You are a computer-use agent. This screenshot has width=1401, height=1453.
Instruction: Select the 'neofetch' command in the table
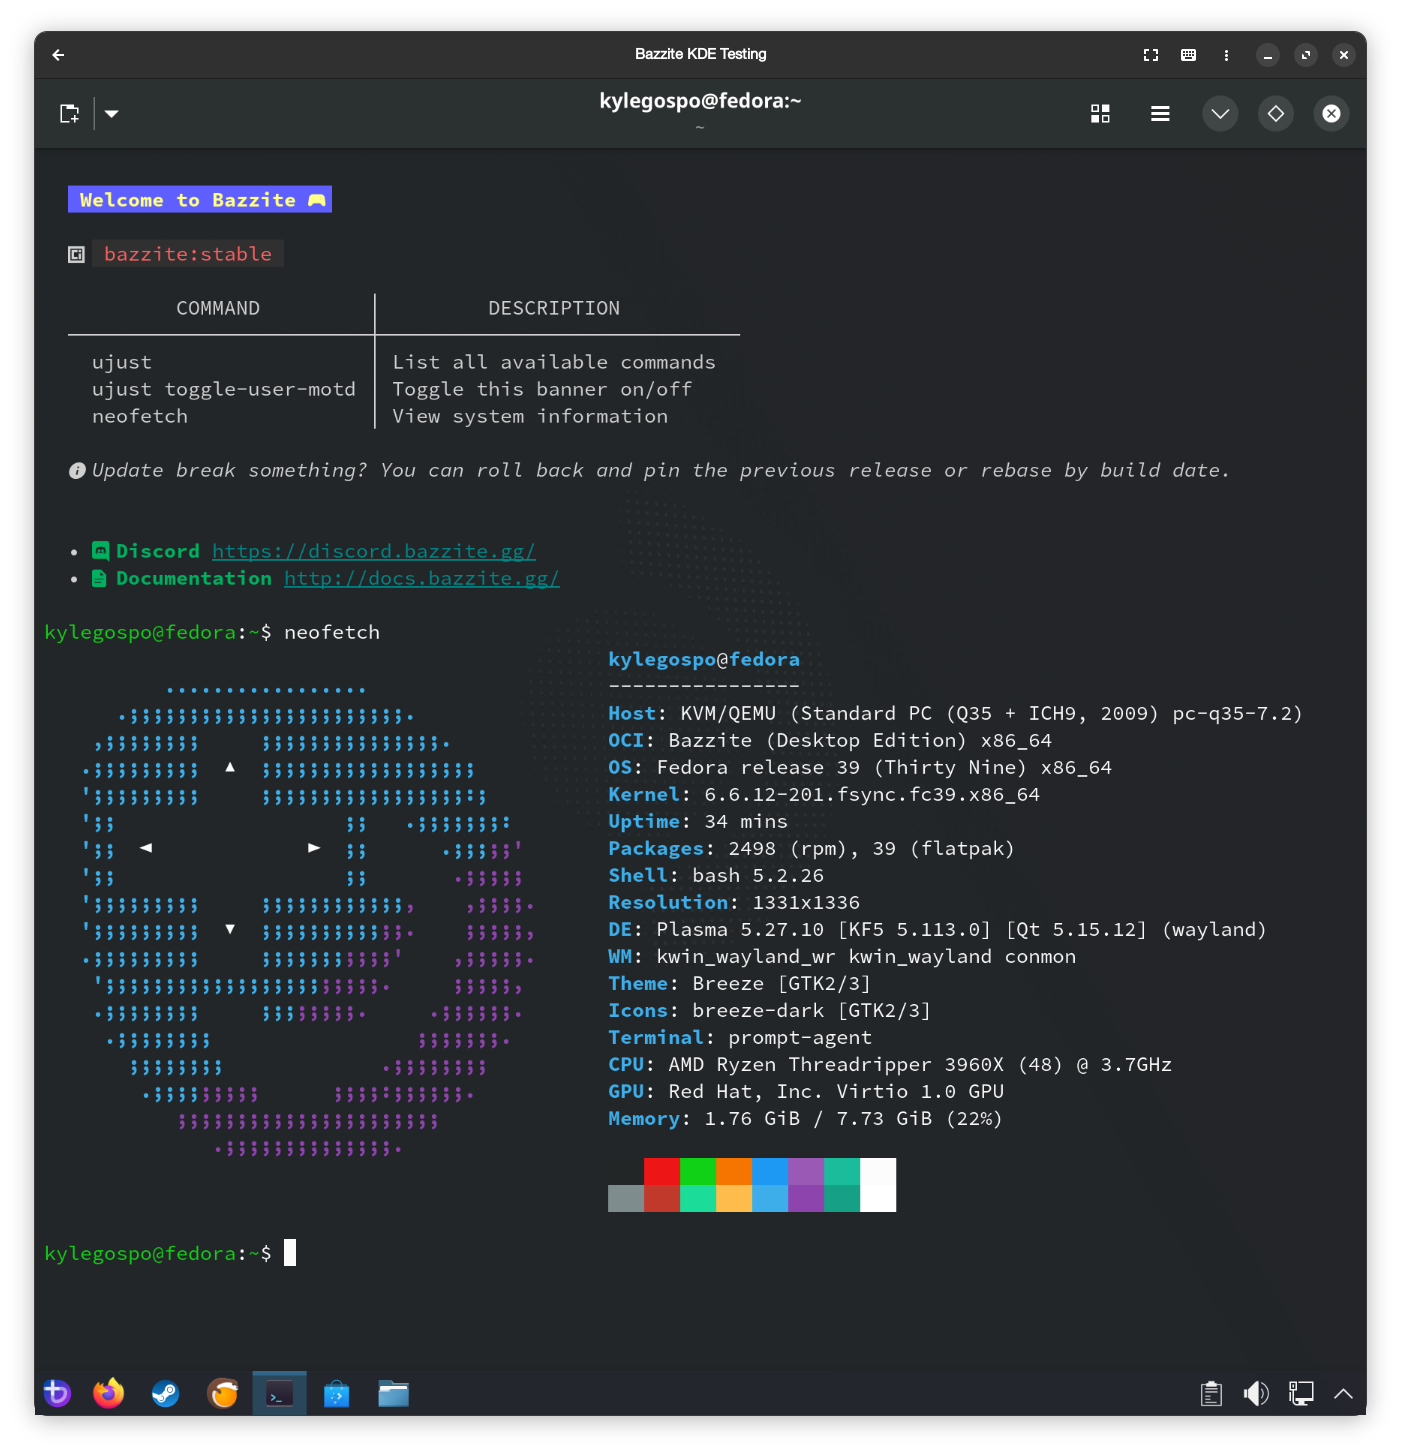click(x=140, y=416)
